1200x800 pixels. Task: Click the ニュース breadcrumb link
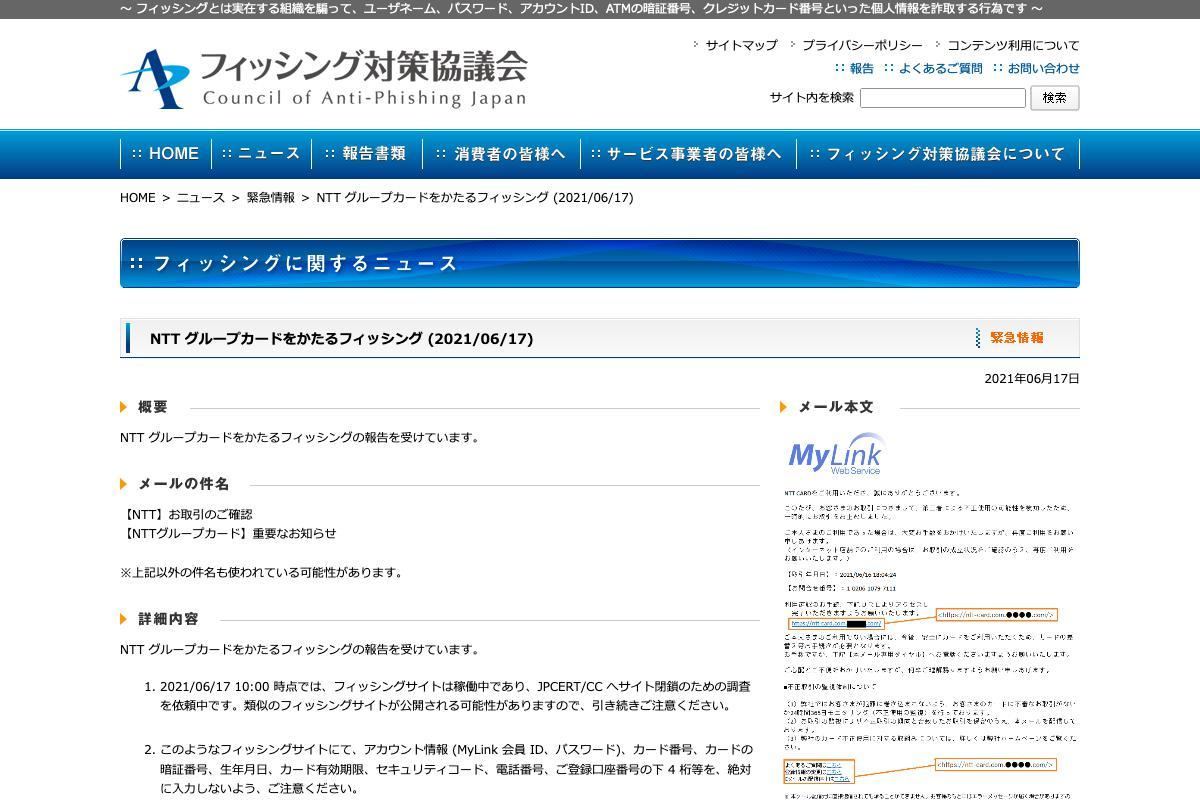pyautogui.click(x=201, y=198)
